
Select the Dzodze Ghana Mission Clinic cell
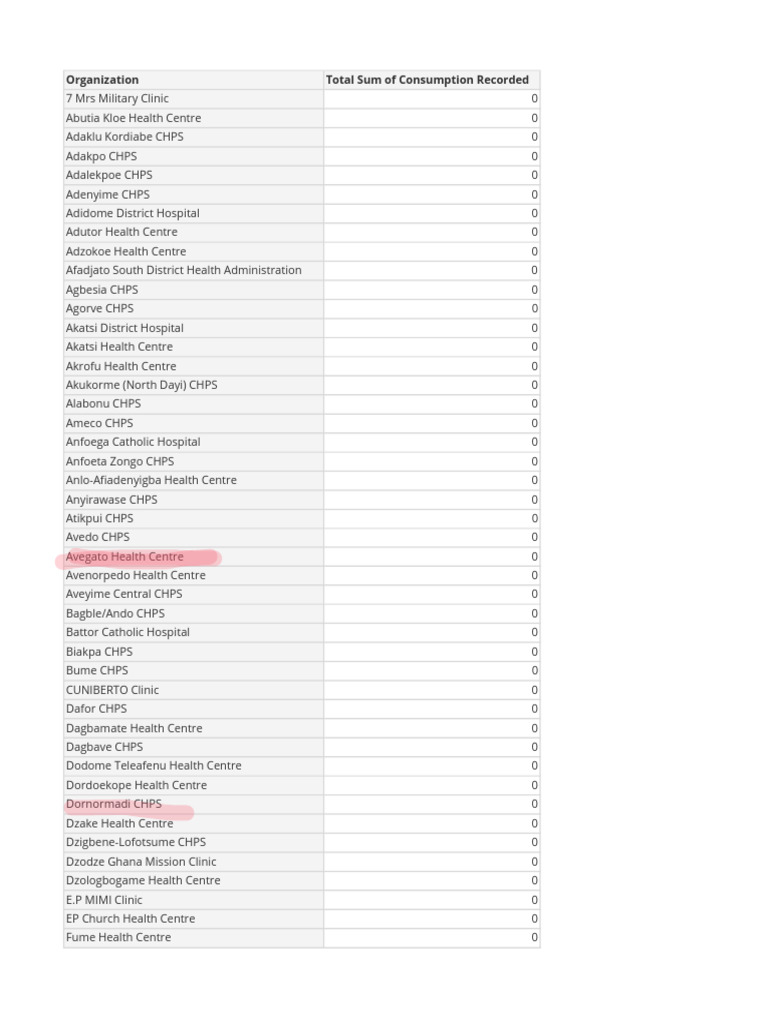(x=193, y=861)
